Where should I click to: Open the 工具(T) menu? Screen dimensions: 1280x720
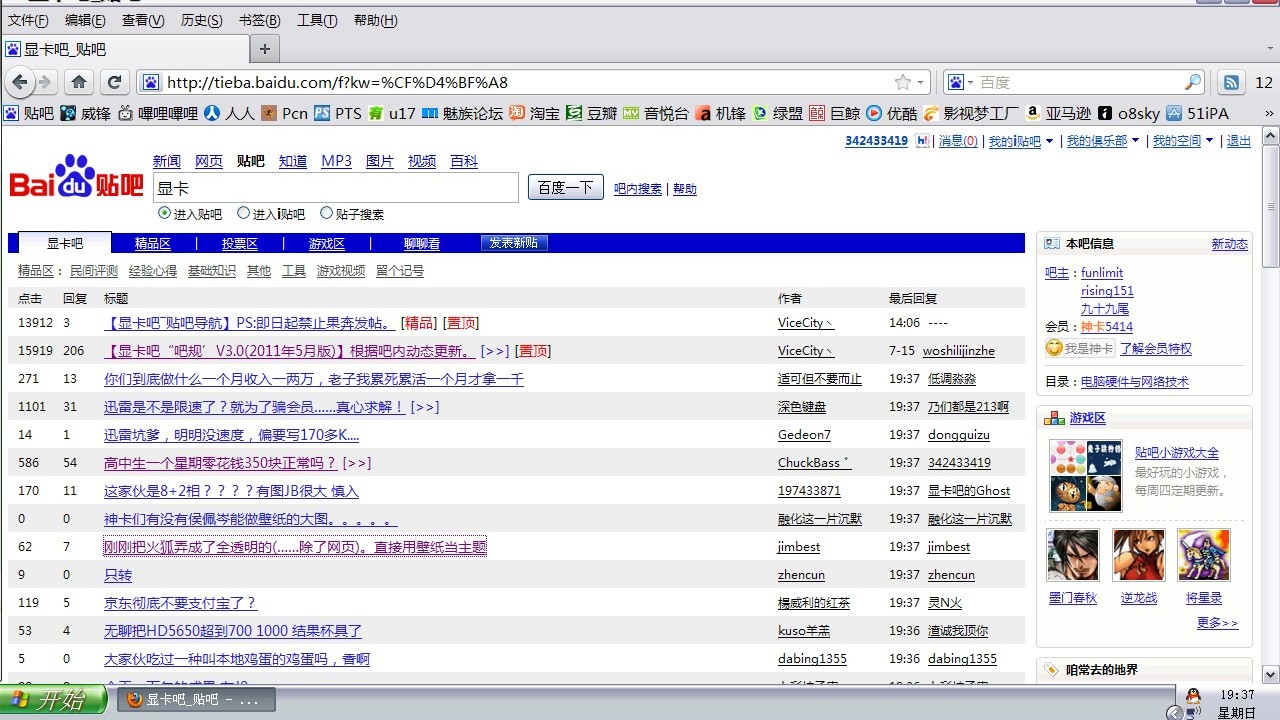[x=317, y=20]
